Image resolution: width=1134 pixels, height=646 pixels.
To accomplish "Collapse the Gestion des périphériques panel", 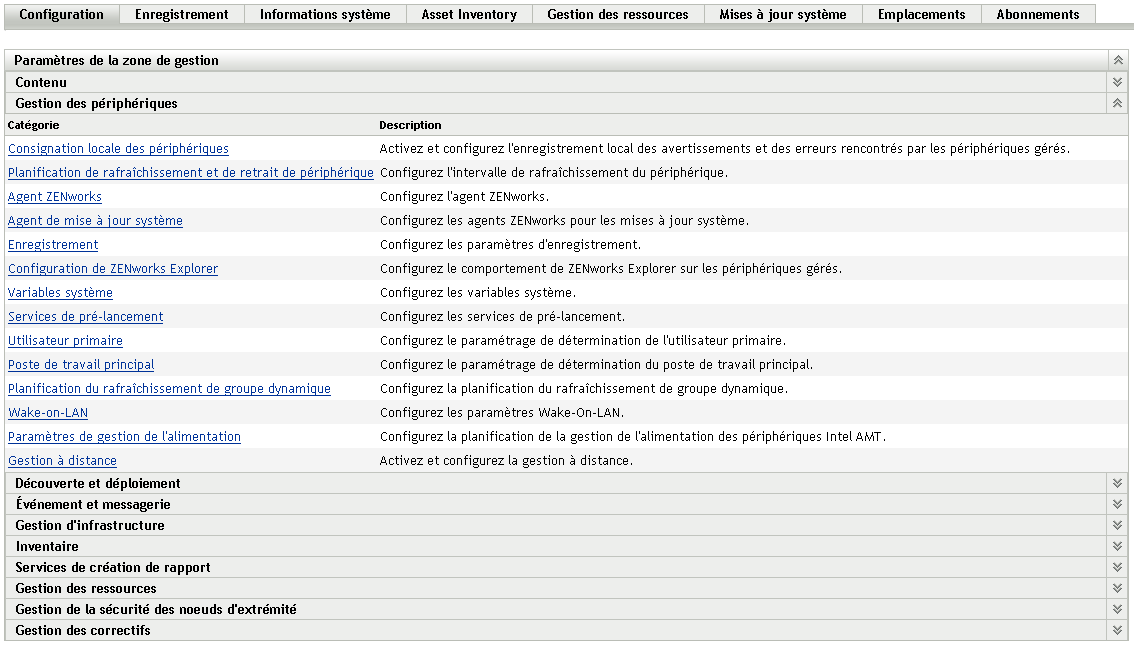I will [x=1115, y=103].
